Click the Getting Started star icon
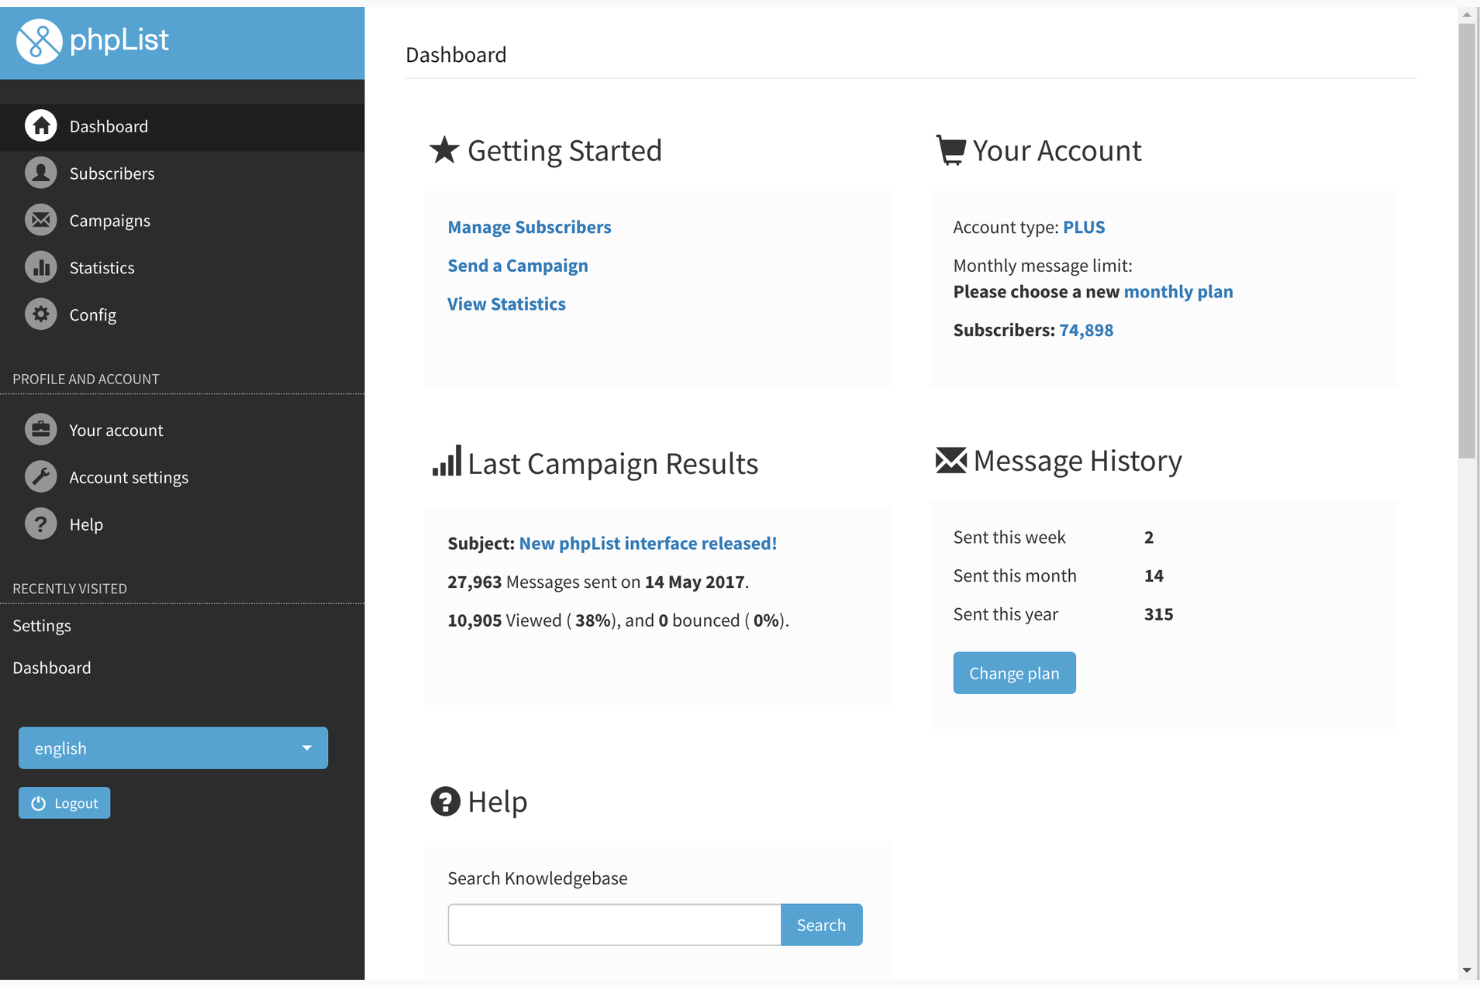The image size is (1480, 987). [x=444, y=150]
